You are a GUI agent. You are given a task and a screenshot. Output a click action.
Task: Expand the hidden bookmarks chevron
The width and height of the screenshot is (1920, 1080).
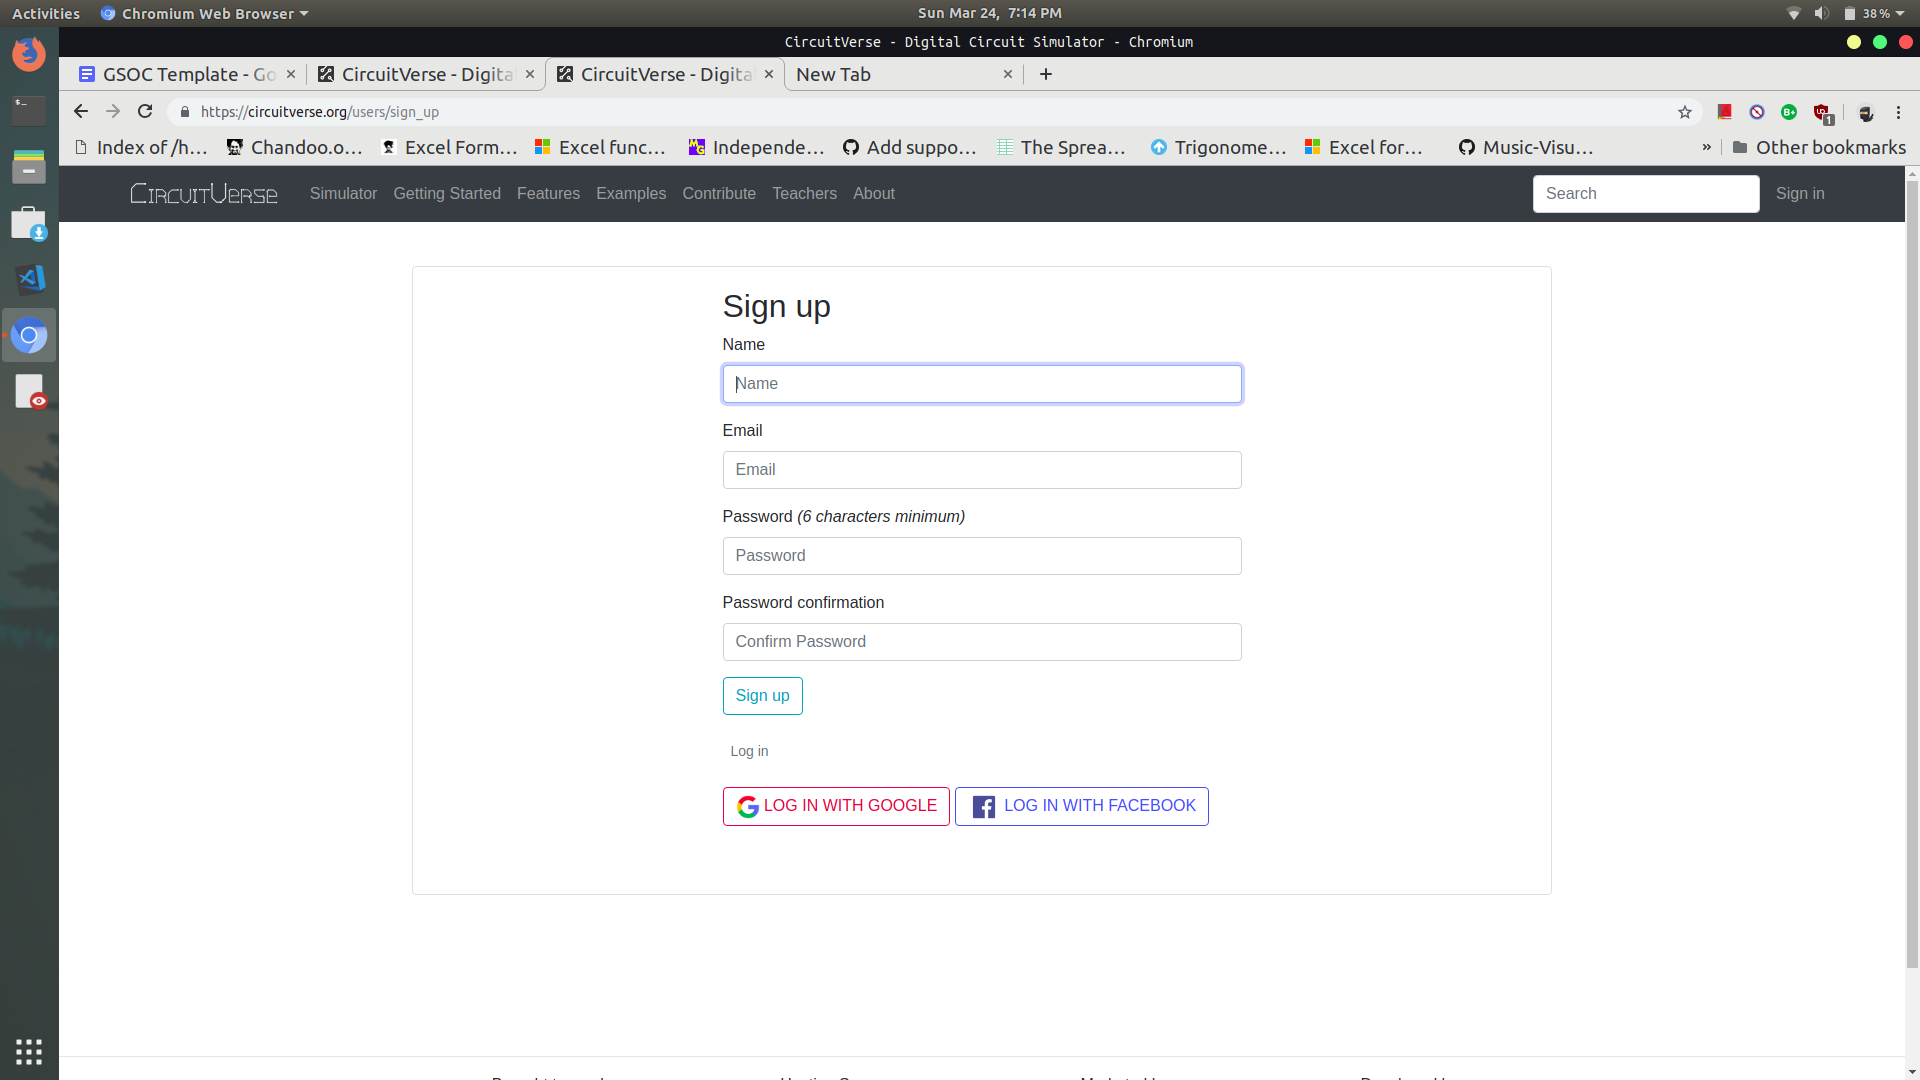pos(1706,147)
